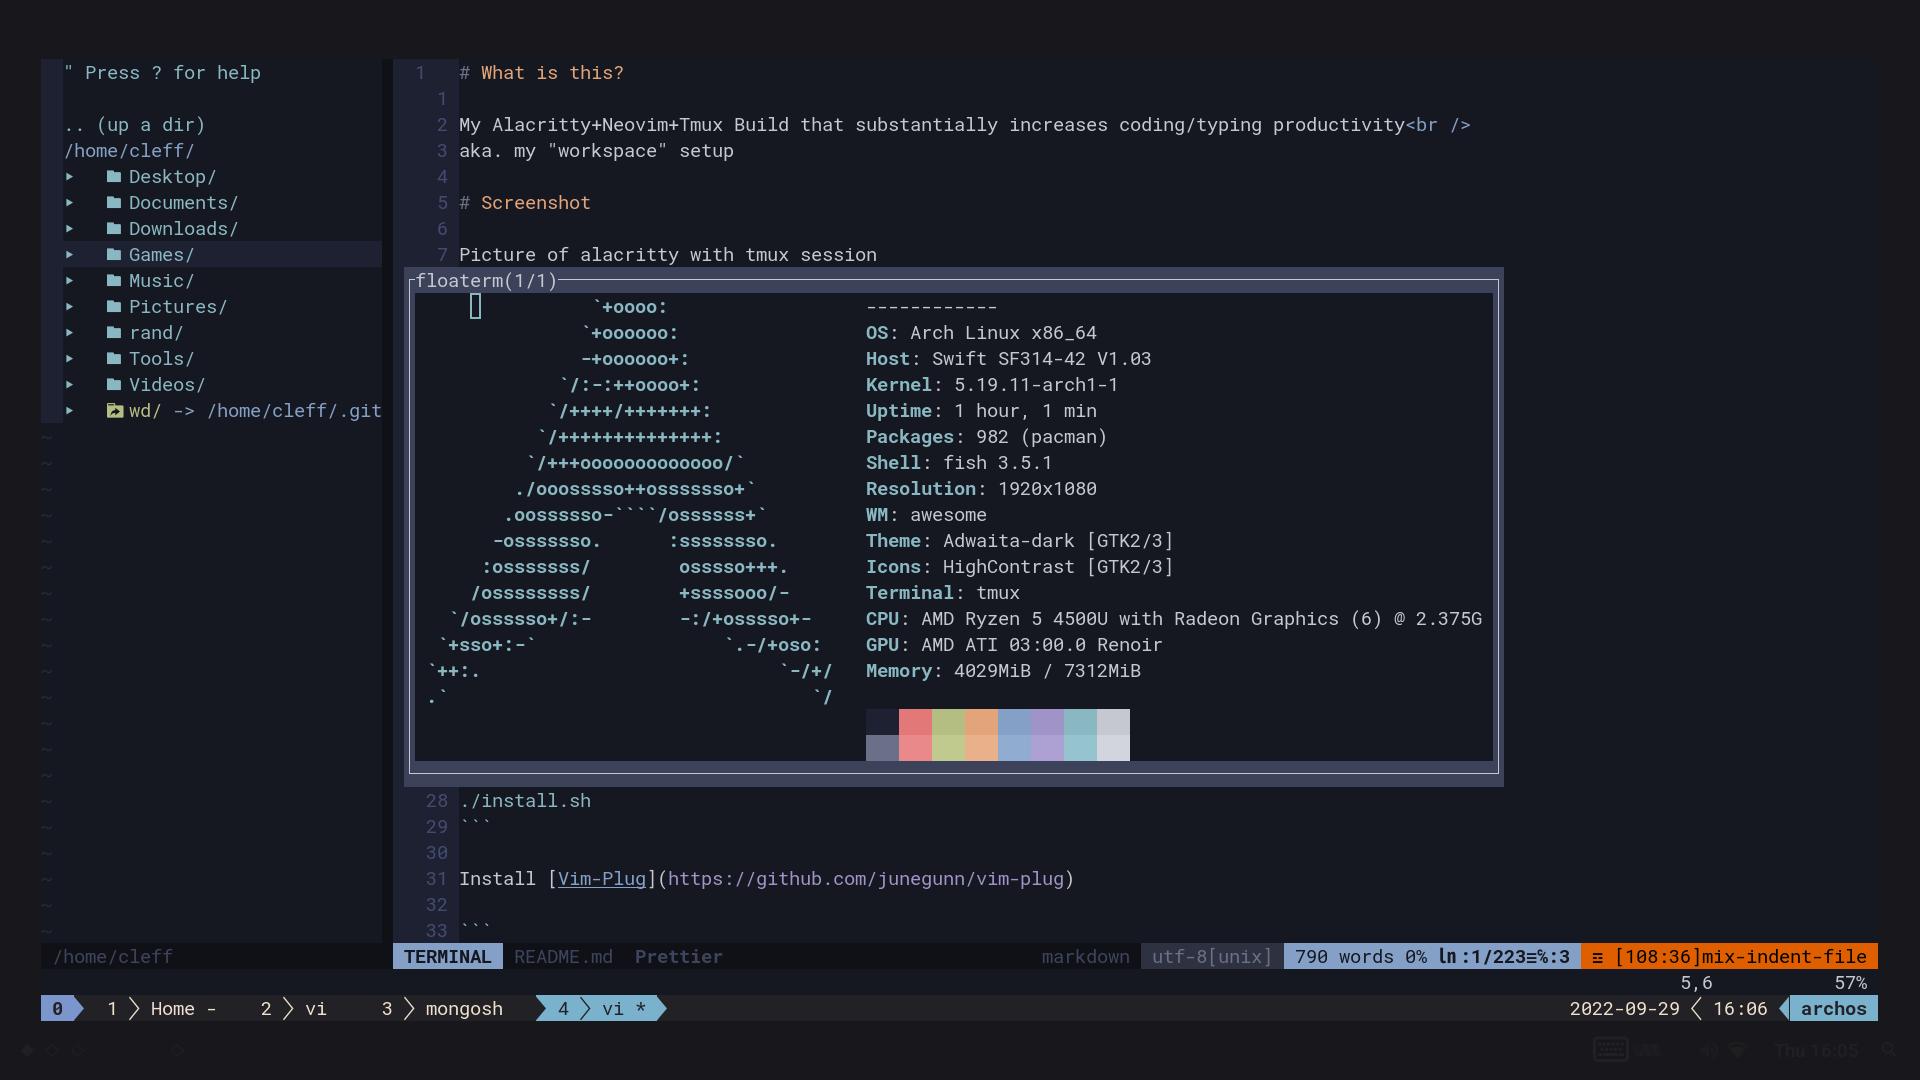
Task: Click the 2022-09-29 date in tmux bar
Action: 1624,1009
